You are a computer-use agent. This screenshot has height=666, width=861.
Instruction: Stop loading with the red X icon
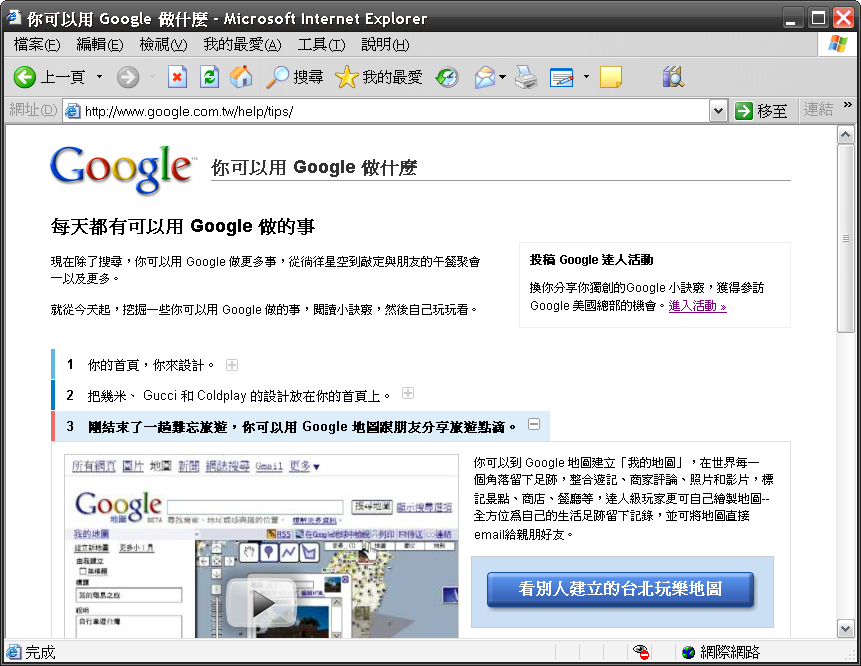click(x=177, y=77)
